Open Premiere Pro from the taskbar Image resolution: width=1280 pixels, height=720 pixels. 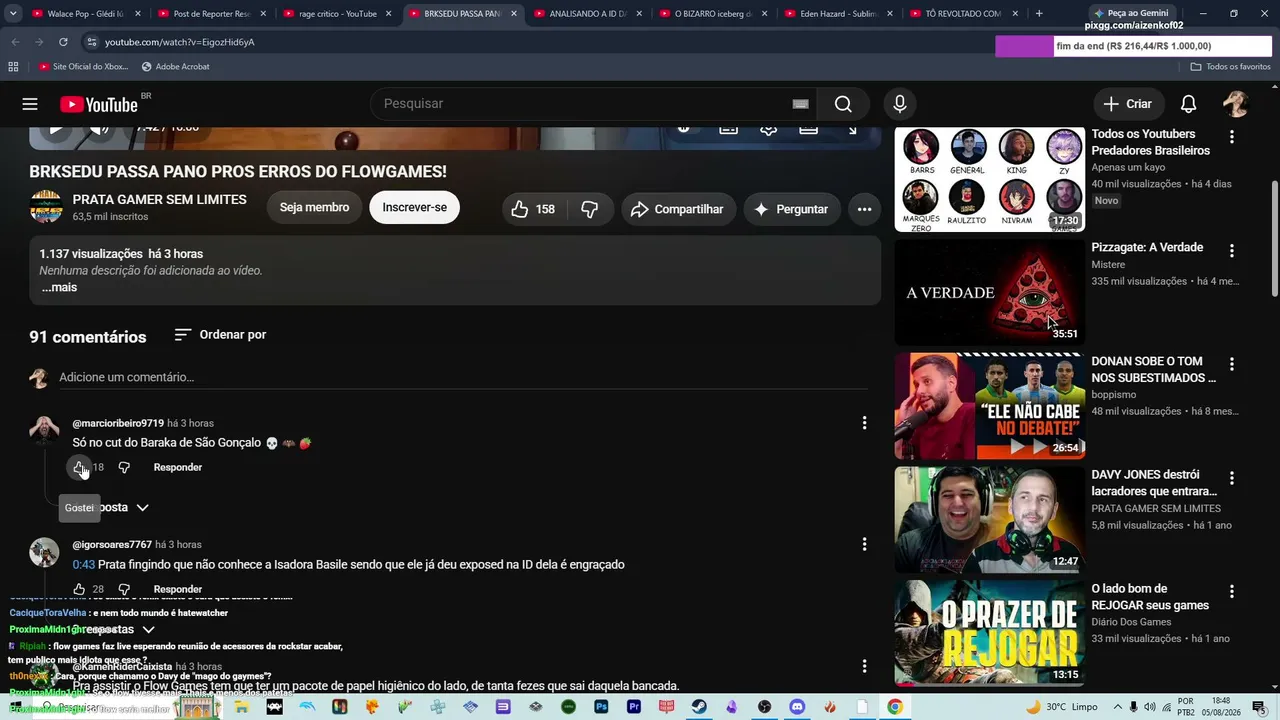pos(634,707)
